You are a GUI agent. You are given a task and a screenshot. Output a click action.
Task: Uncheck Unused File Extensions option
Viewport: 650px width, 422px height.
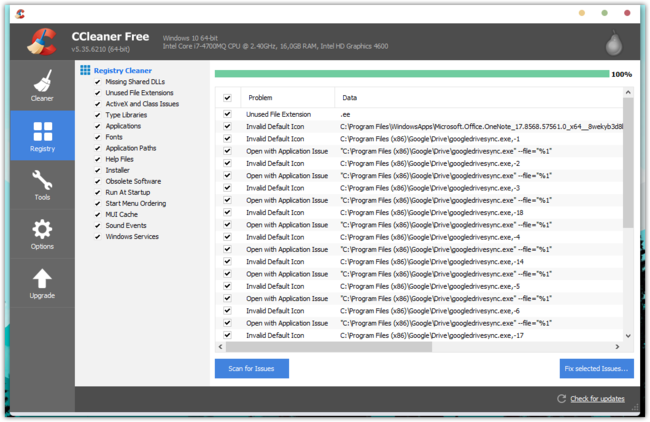coord(97,93)
